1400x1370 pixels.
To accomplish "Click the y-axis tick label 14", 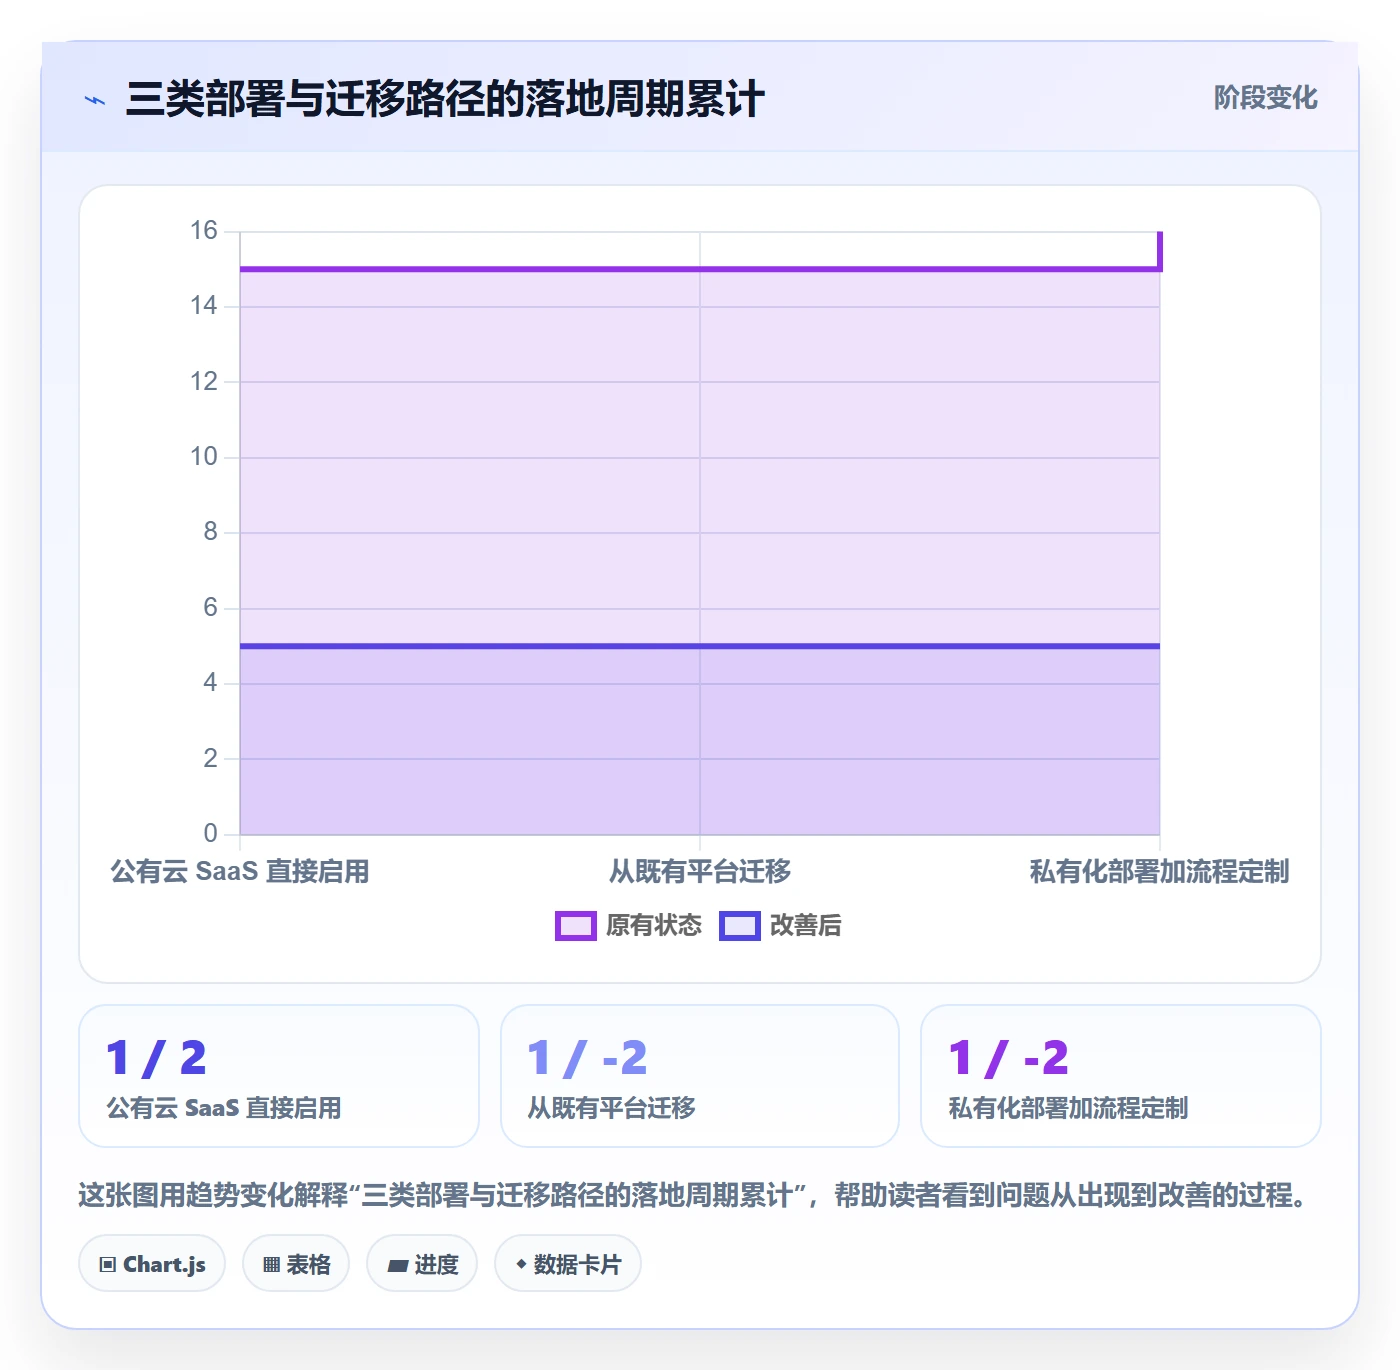I will pos(204,306).
